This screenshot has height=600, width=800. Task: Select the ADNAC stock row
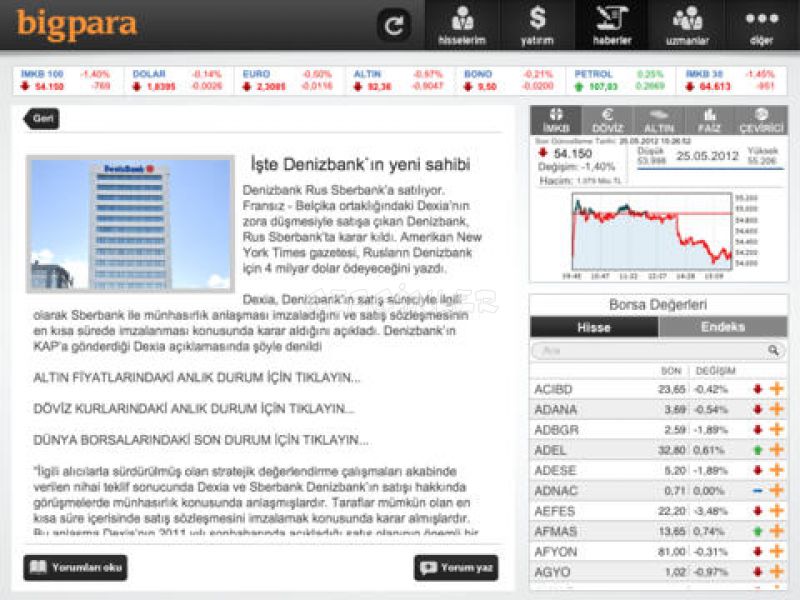click(659, 490)
